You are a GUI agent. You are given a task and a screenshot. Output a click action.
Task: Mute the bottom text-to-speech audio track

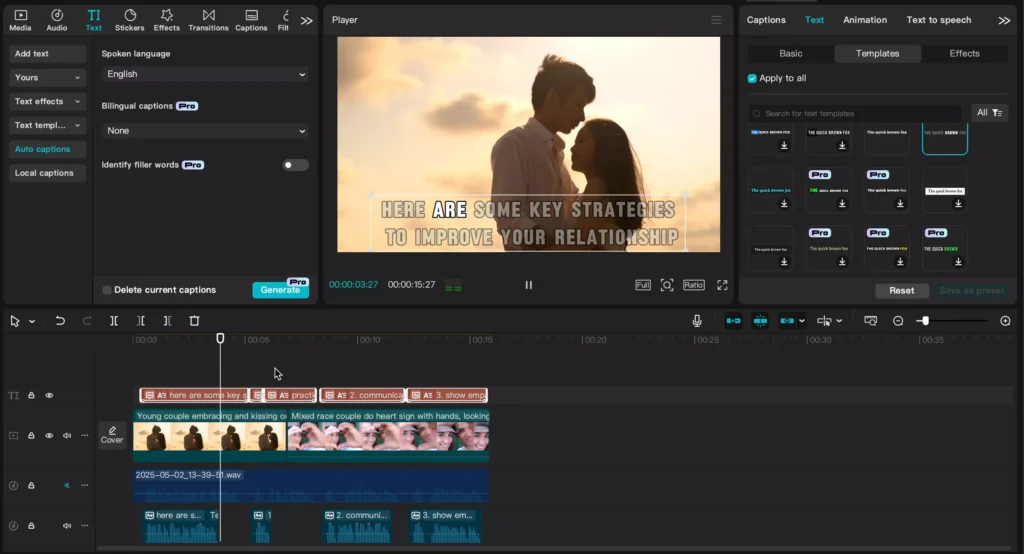click(x=67, y=525)
